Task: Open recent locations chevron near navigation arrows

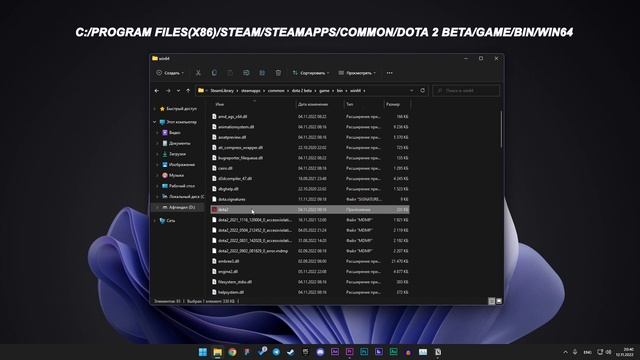Action: tap(178, 91)
